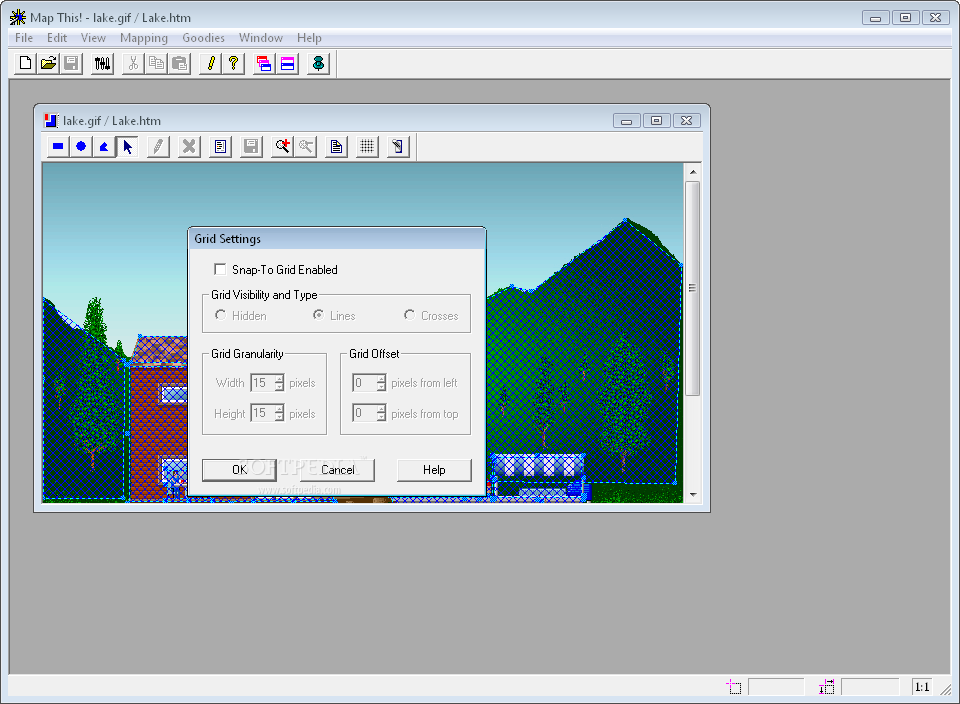This screenshot has height=704, width=960.
Task: Click the pixels from left offset field
Action: pos(364,383)
